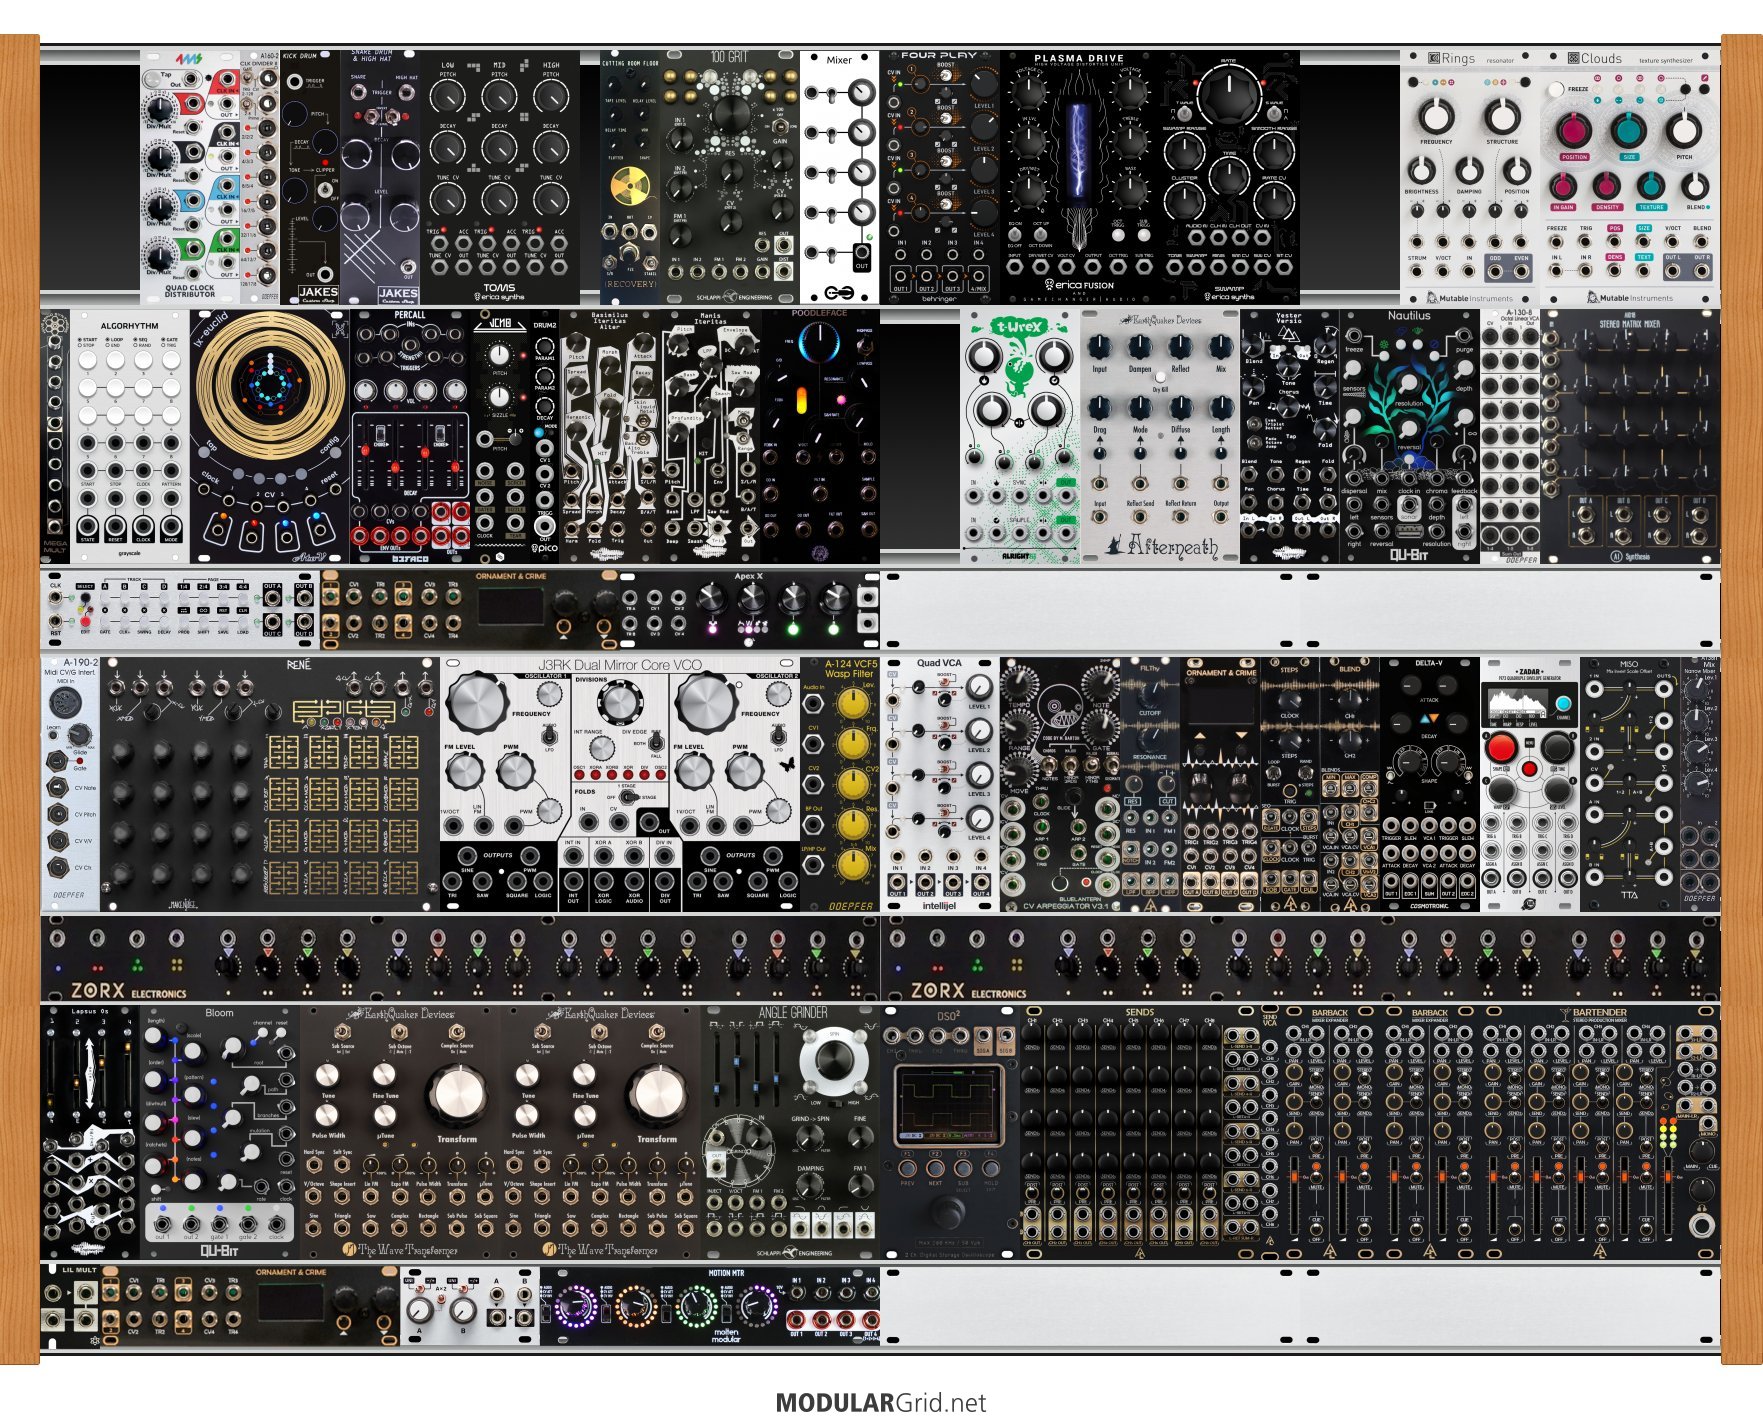Select the Percall module
The height and width of the screenshot is (1424, 1763).
[410, 436]
